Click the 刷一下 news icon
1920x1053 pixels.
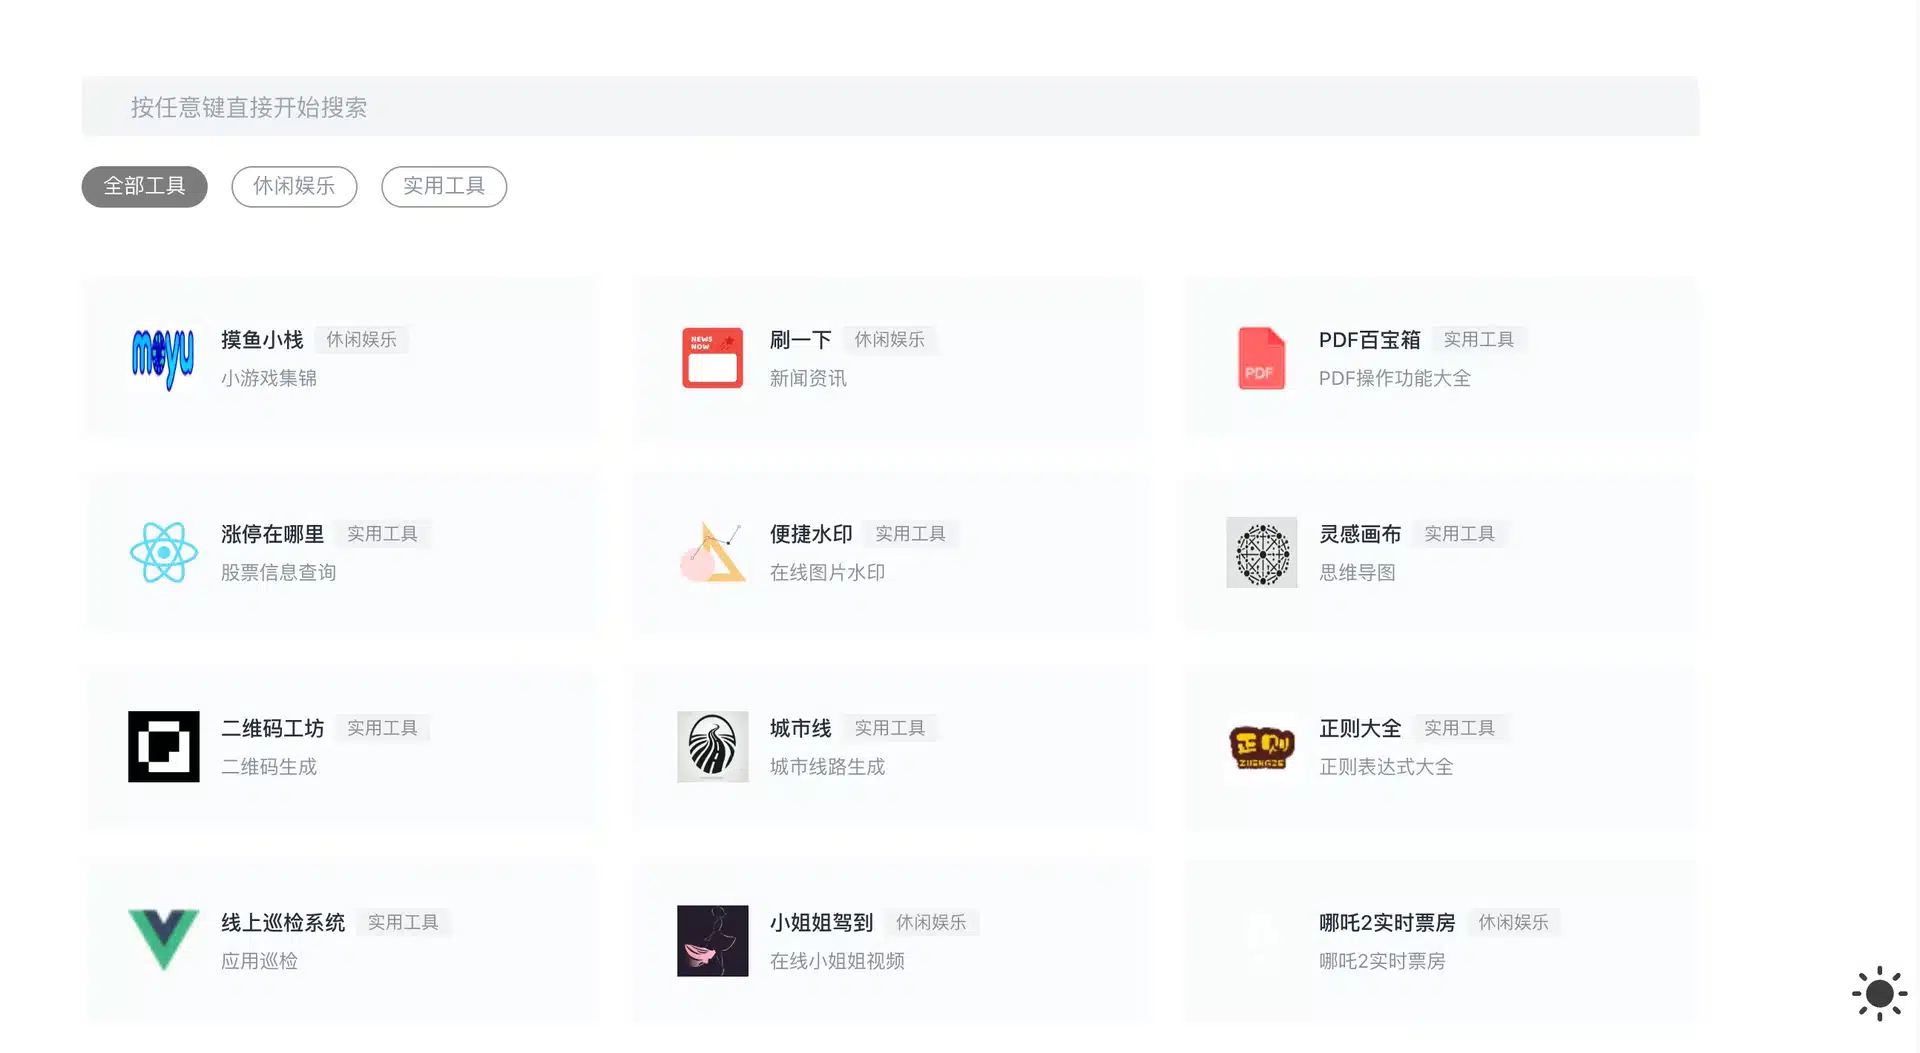[712, 358]
